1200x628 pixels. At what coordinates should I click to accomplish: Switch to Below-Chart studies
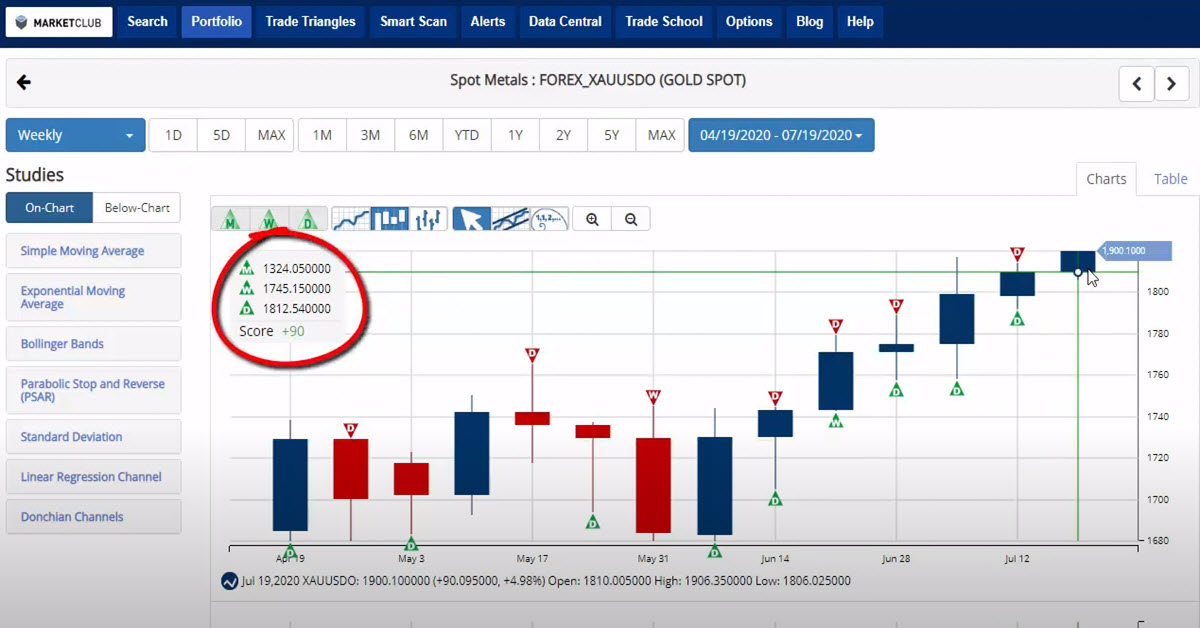pos(137,208)
